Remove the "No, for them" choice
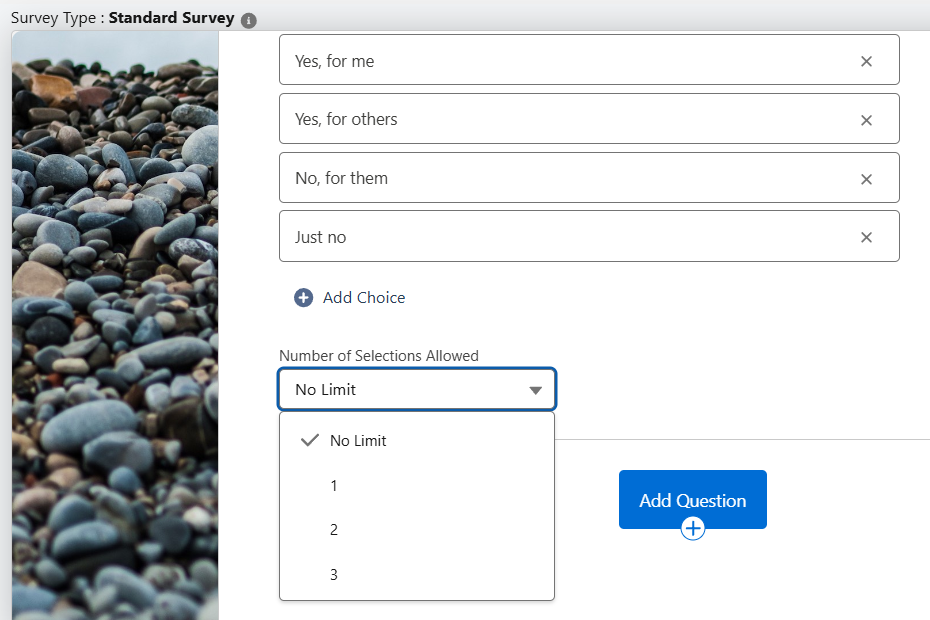Screen dimensions: 930x620 [866, 179]
